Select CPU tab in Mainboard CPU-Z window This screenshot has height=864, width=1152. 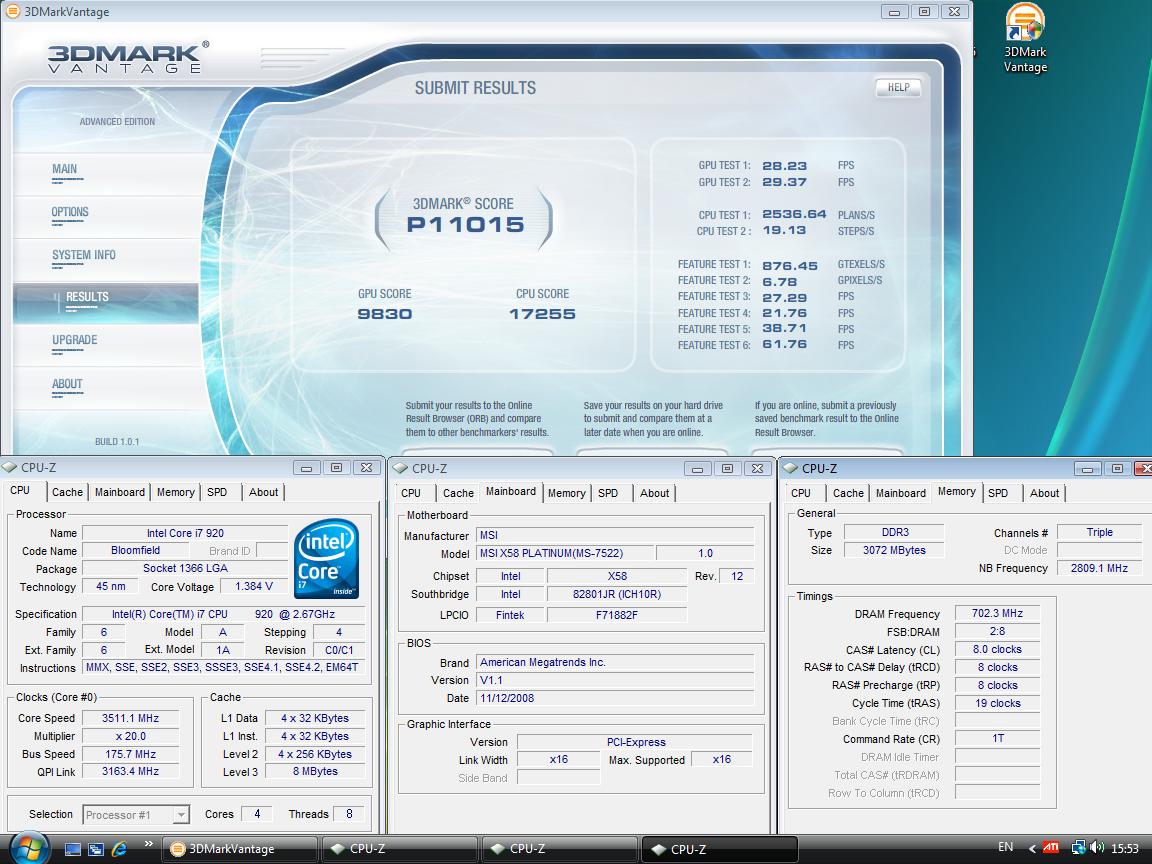pos(411,493)
